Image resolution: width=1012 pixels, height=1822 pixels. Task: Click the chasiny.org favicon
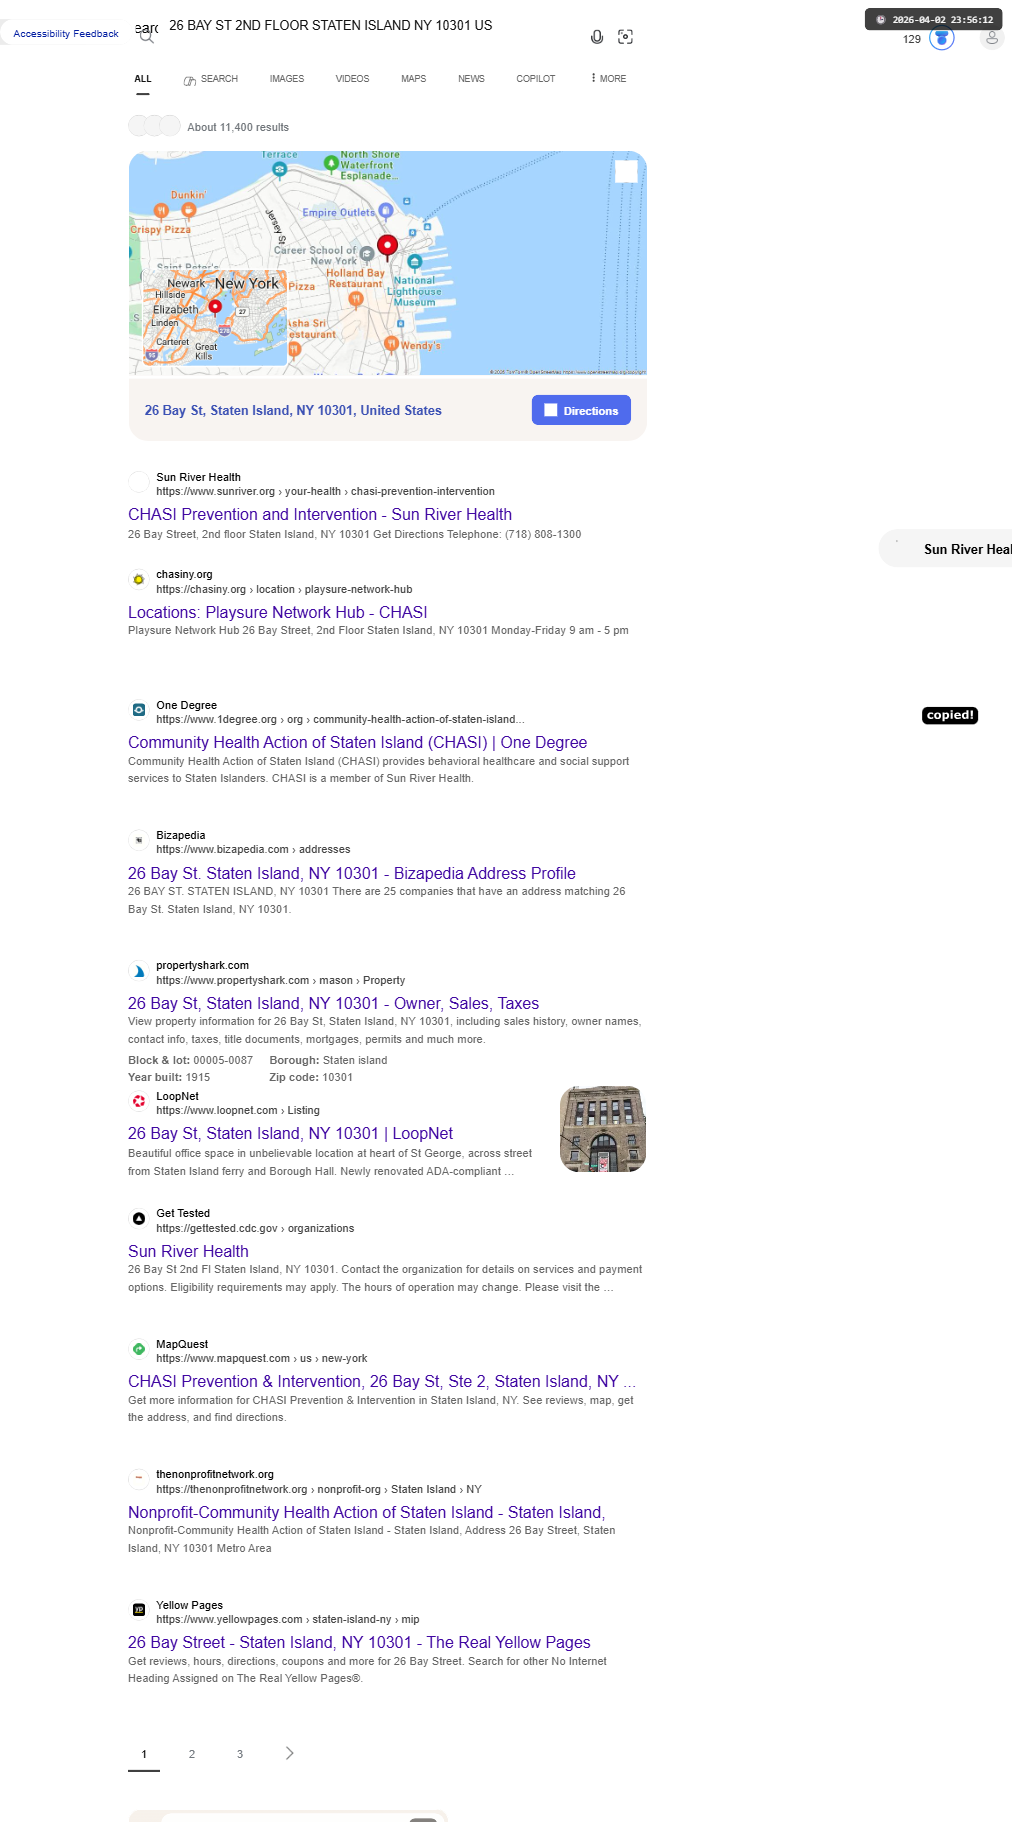click(139, 580)
